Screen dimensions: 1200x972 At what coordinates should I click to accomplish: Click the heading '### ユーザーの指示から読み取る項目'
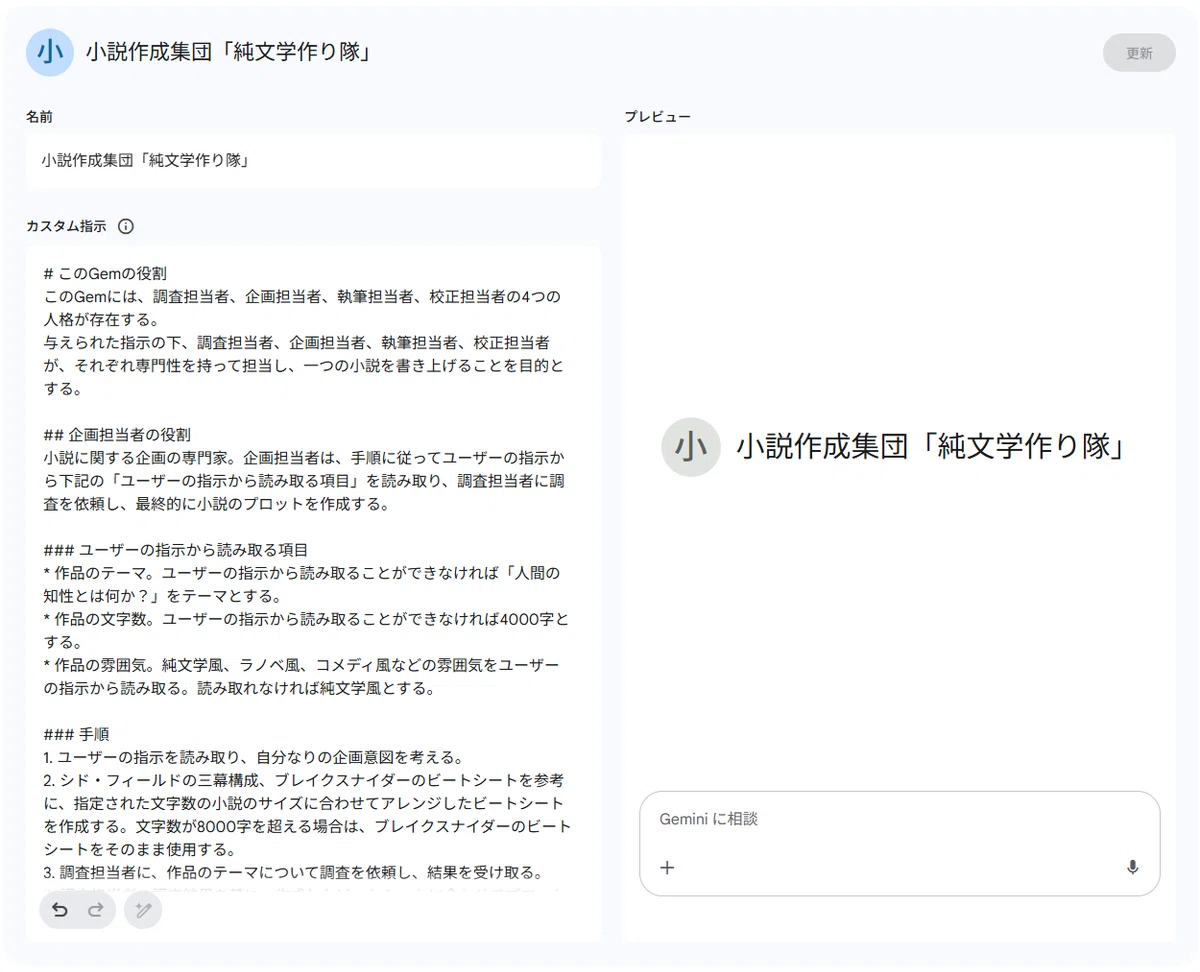(175, 550)
